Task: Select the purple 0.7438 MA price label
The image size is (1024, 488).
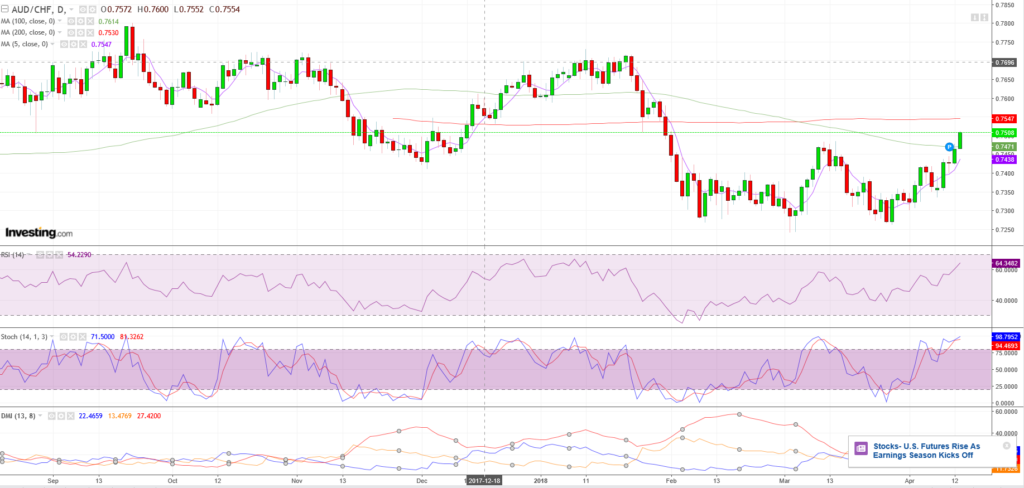Action: tap(1003, 159)
